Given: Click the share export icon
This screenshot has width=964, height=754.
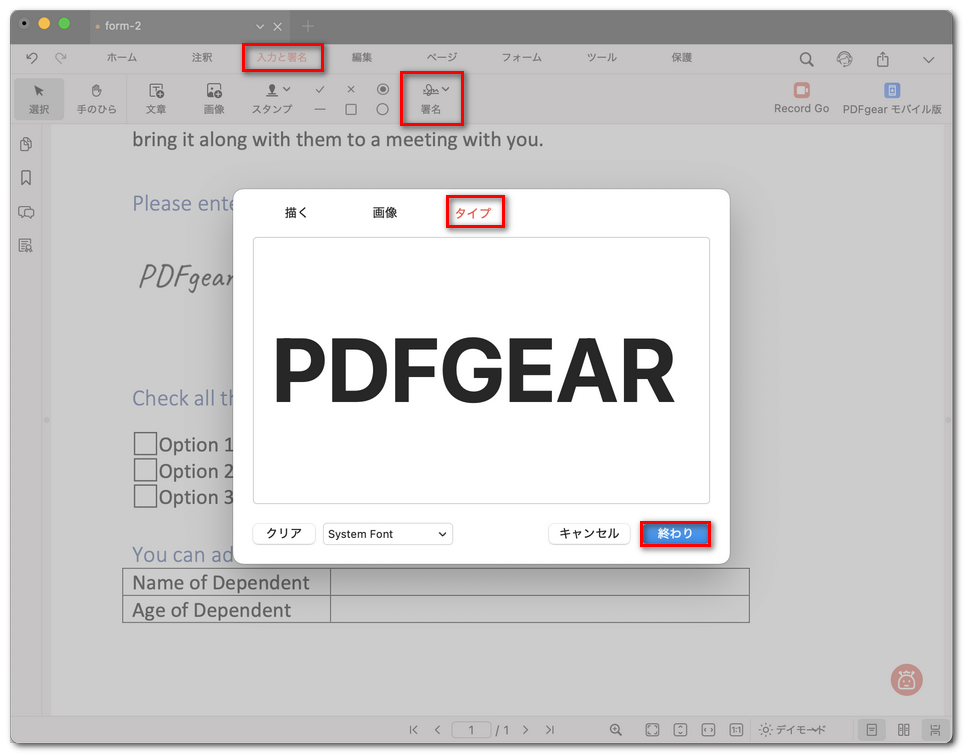Looking at the screenshot, I should click(x=883, y=59).
